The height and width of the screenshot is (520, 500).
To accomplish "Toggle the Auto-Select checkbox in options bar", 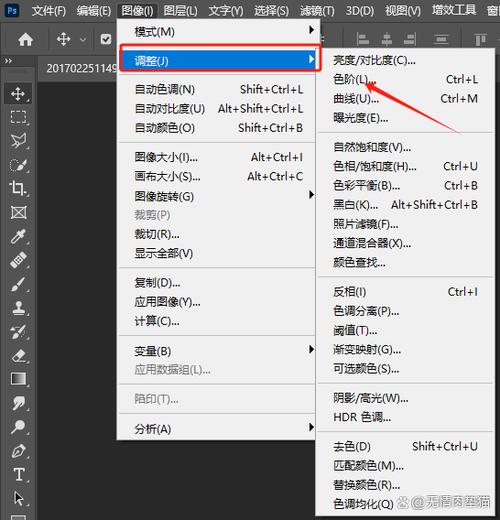I will coord(106,39).
